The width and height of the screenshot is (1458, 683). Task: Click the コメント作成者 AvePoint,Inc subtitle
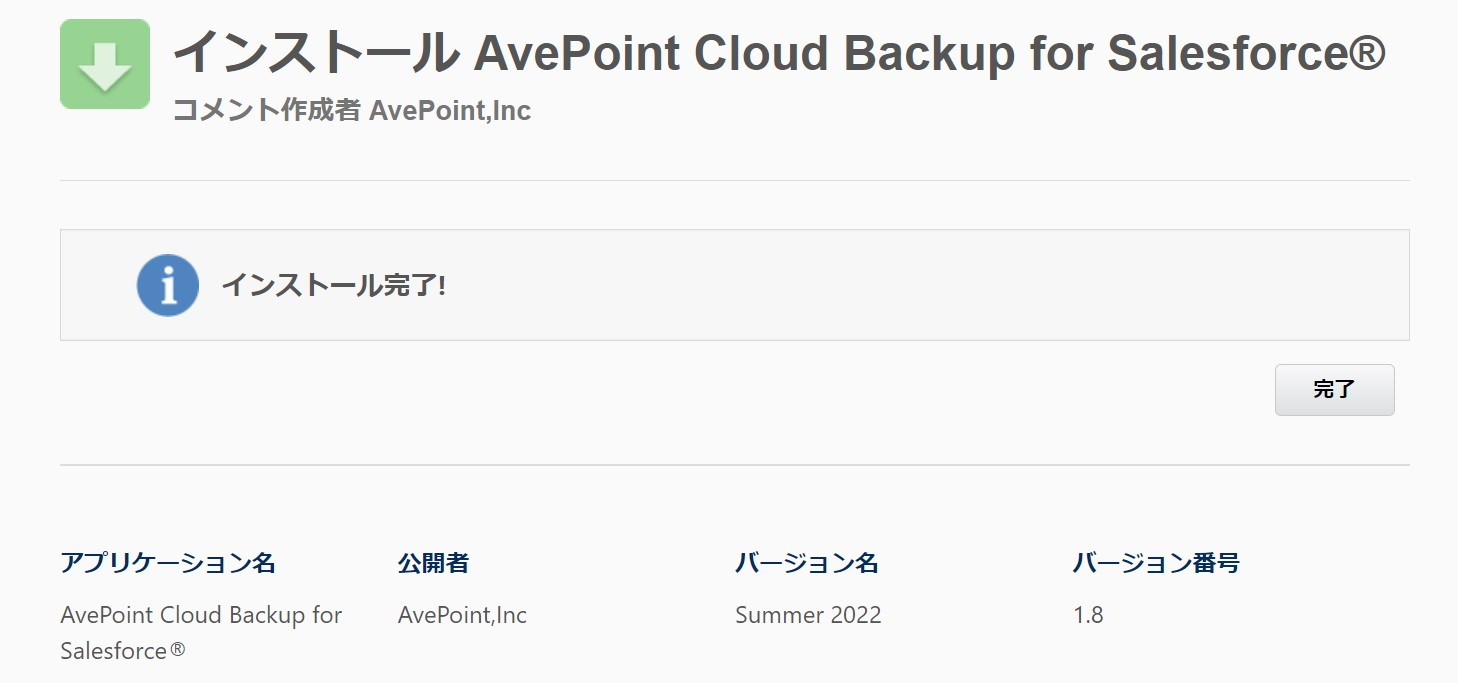(x=351, y=110)
